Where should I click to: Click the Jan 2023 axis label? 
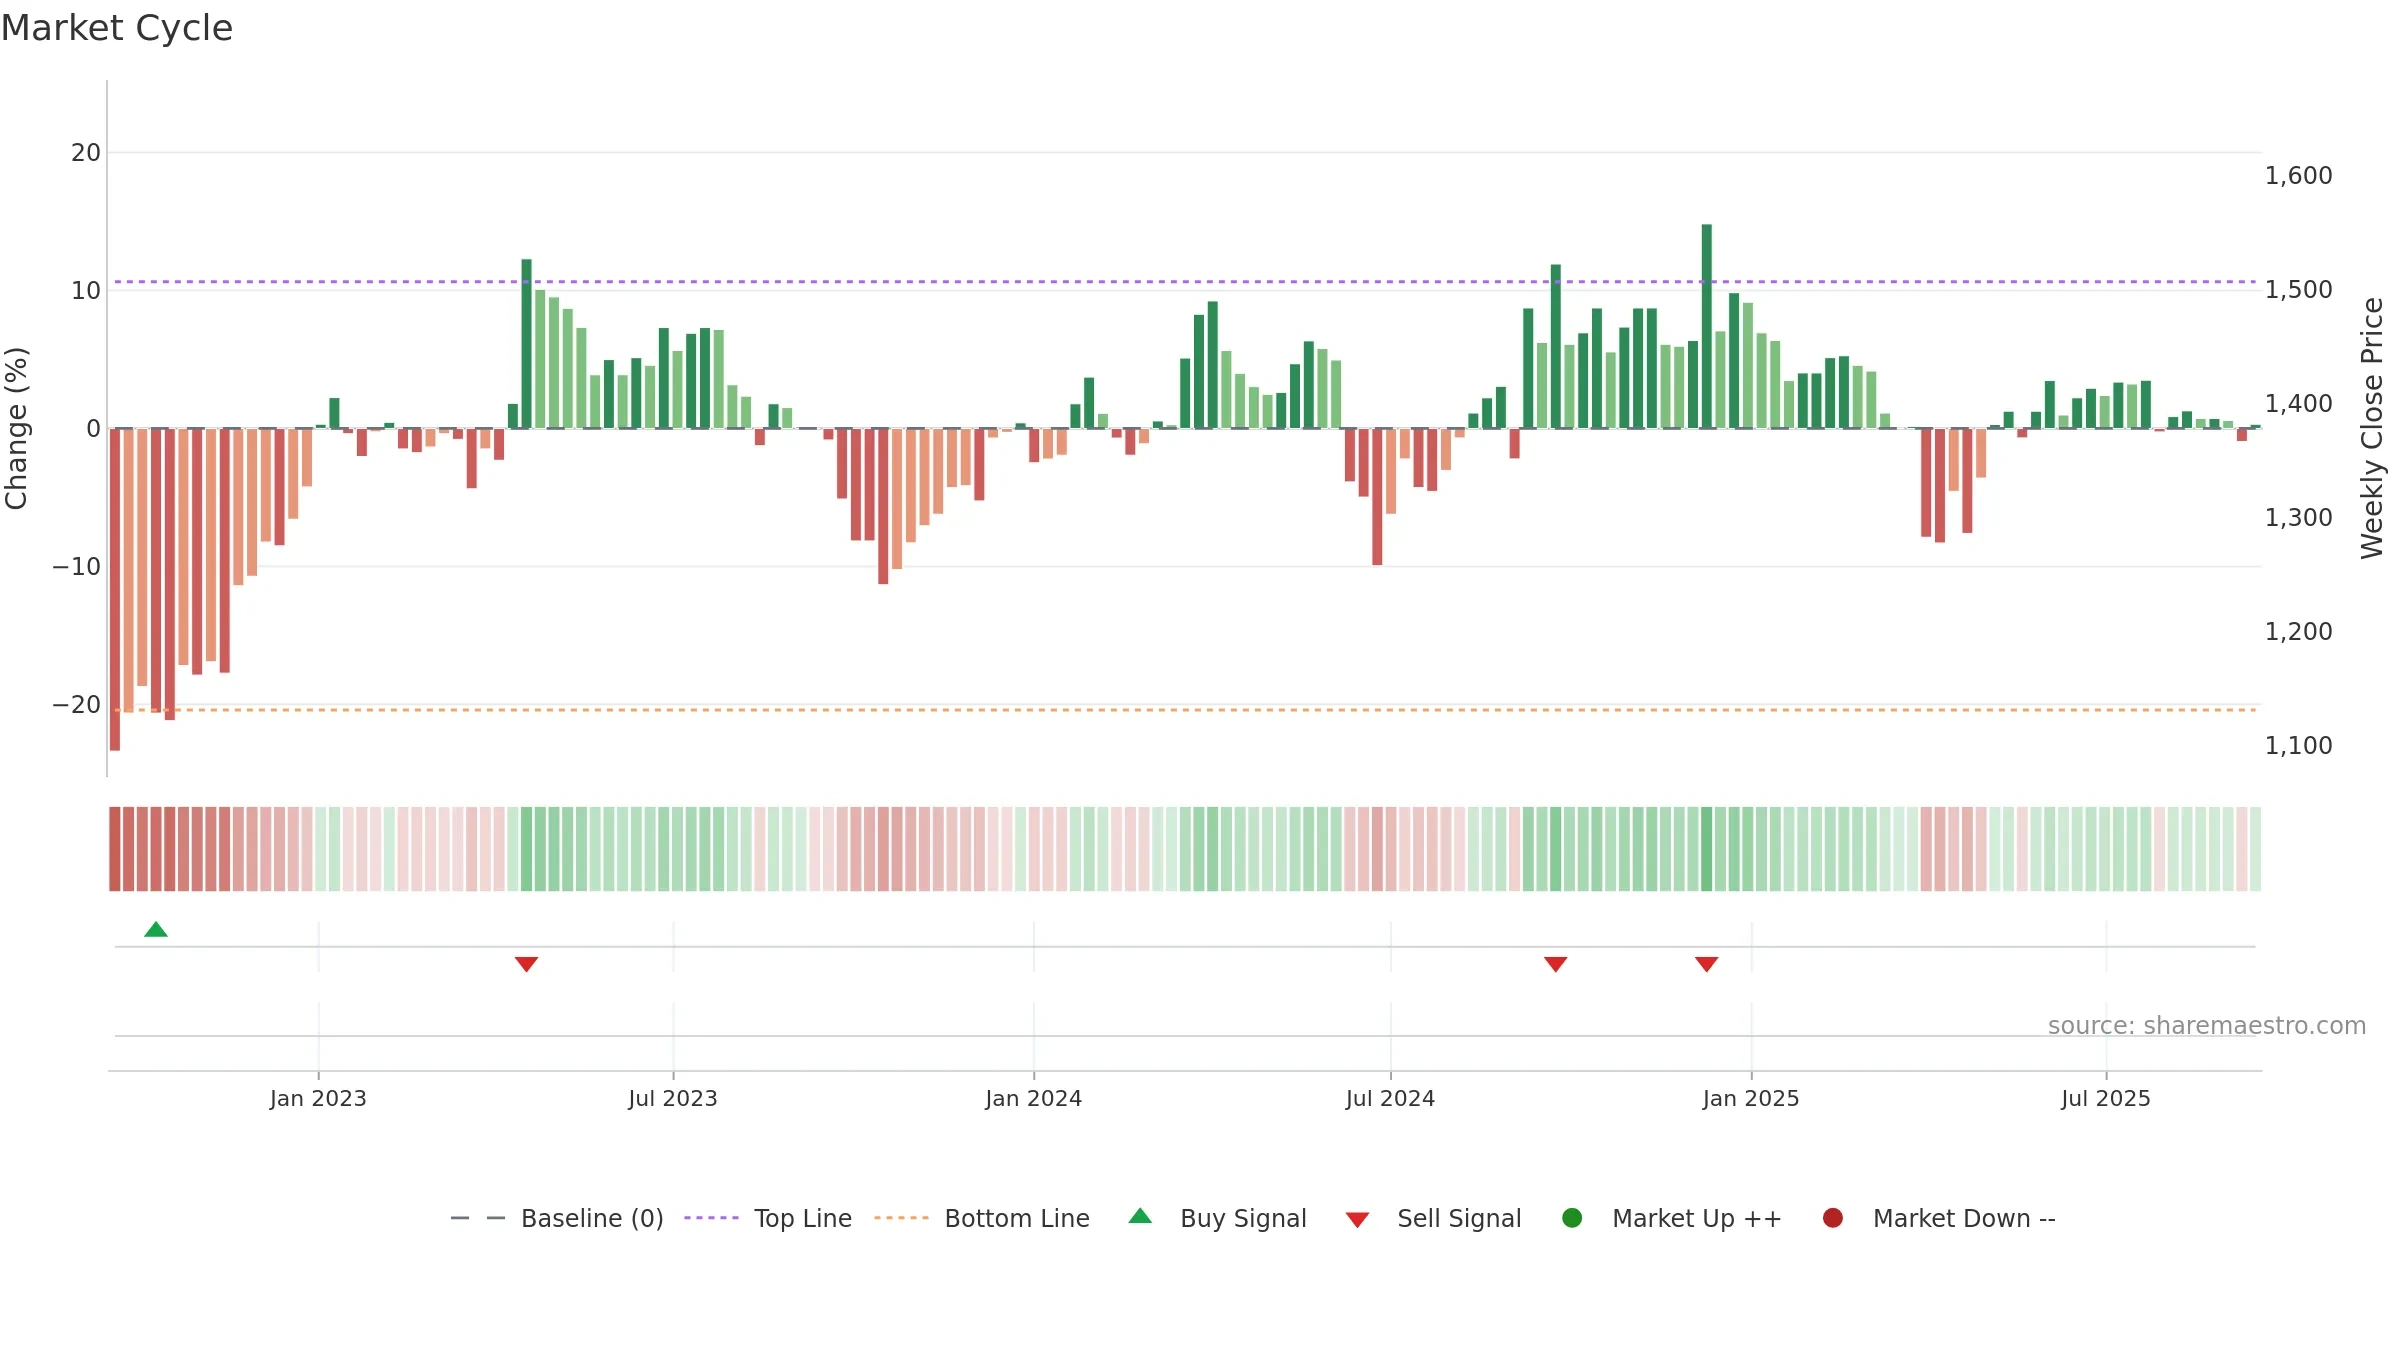[x=318, y=1098]
